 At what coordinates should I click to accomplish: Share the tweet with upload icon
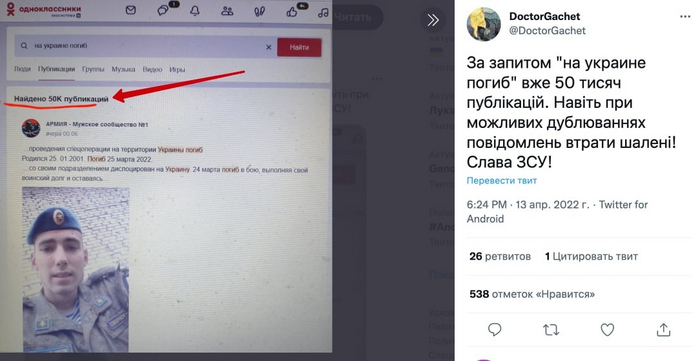pos(663,330)
